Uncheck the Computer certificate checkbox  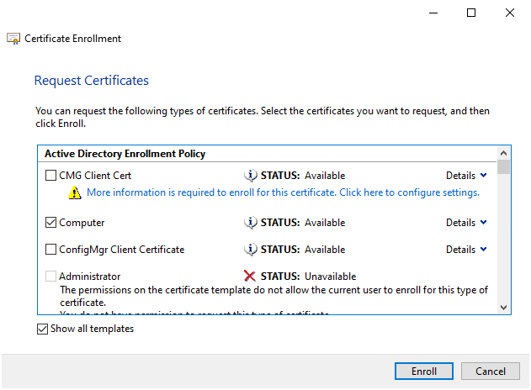pos(51,222)
